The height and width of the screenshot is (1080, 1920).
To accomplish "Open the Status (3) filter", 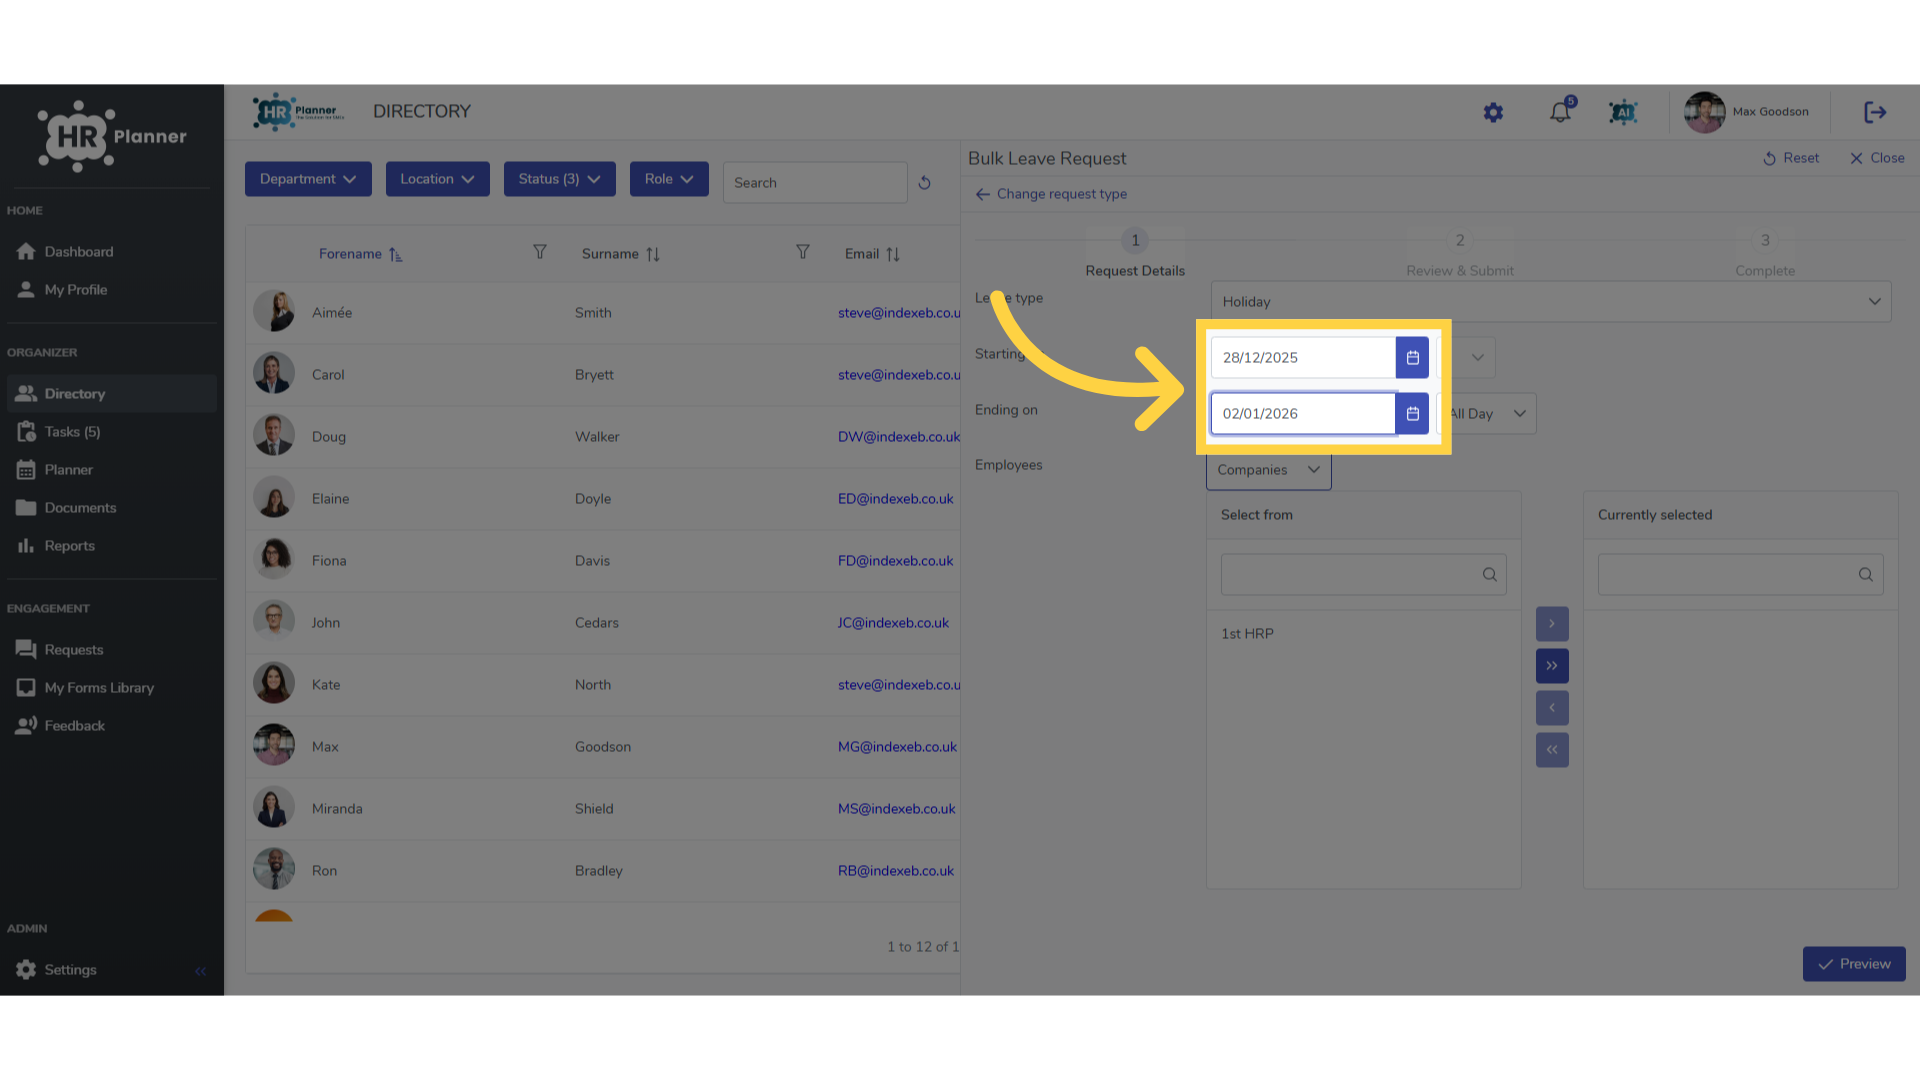I will [559, 179].
